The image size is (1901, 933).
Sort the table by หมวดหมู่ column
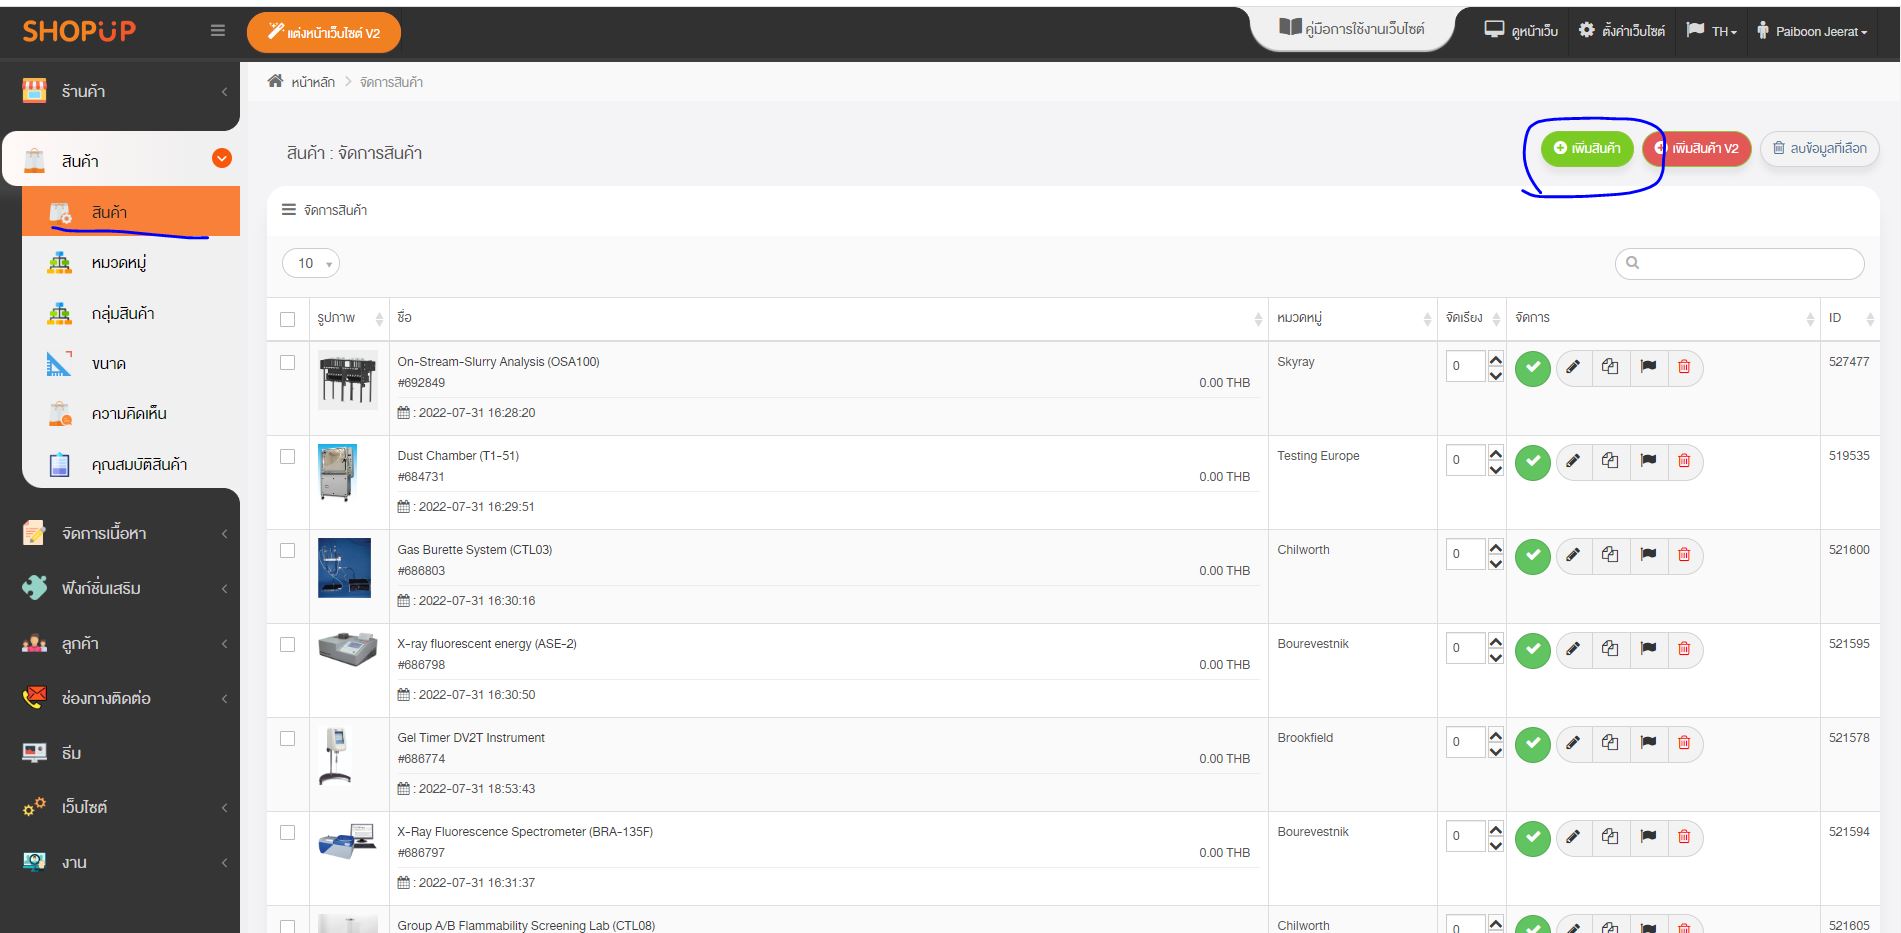pos(1353,318)
